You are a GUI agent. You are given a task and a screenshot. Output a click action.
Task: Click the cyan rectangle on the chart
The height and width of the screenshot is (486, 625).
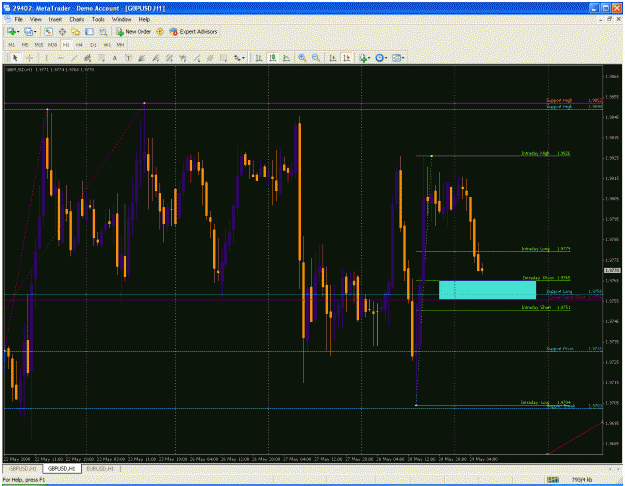click(x=487, y=290)
